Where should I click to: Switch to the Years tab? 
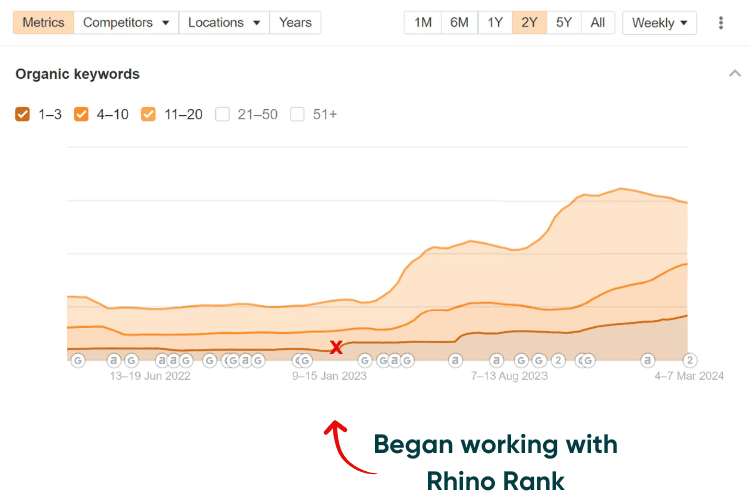[x=295, y=22]
